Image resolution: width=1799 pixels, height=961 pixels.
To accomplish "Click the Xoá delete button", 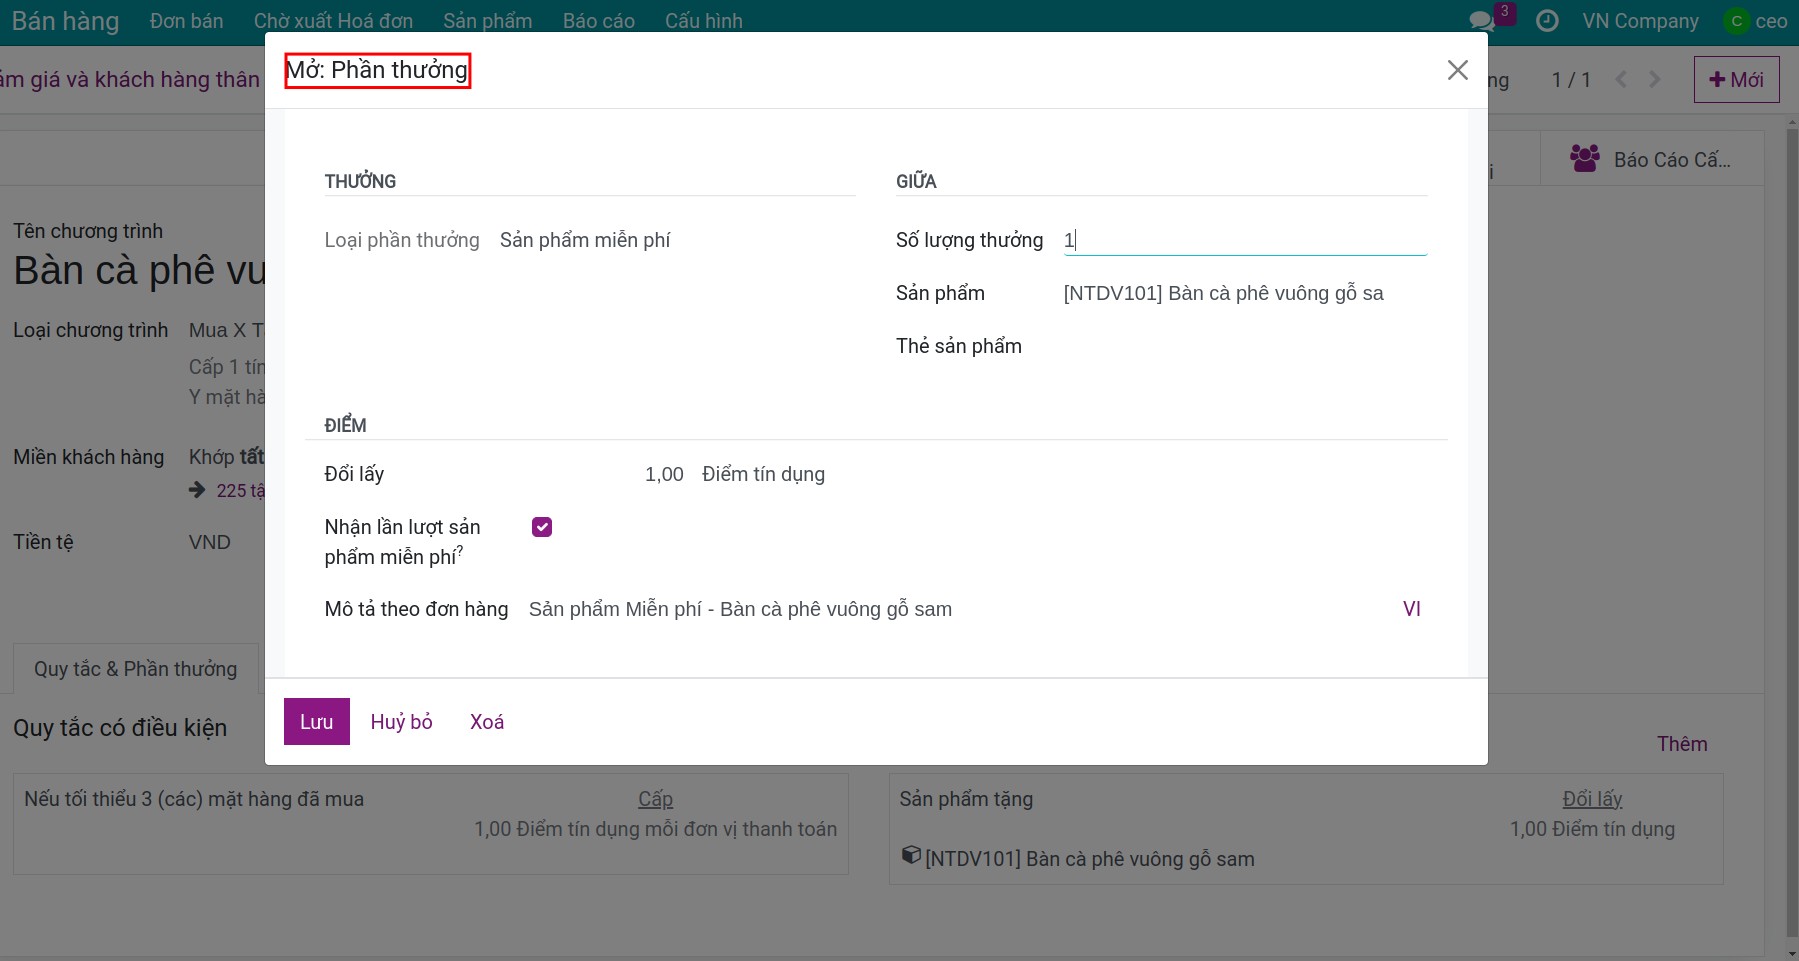I will 487,722.
